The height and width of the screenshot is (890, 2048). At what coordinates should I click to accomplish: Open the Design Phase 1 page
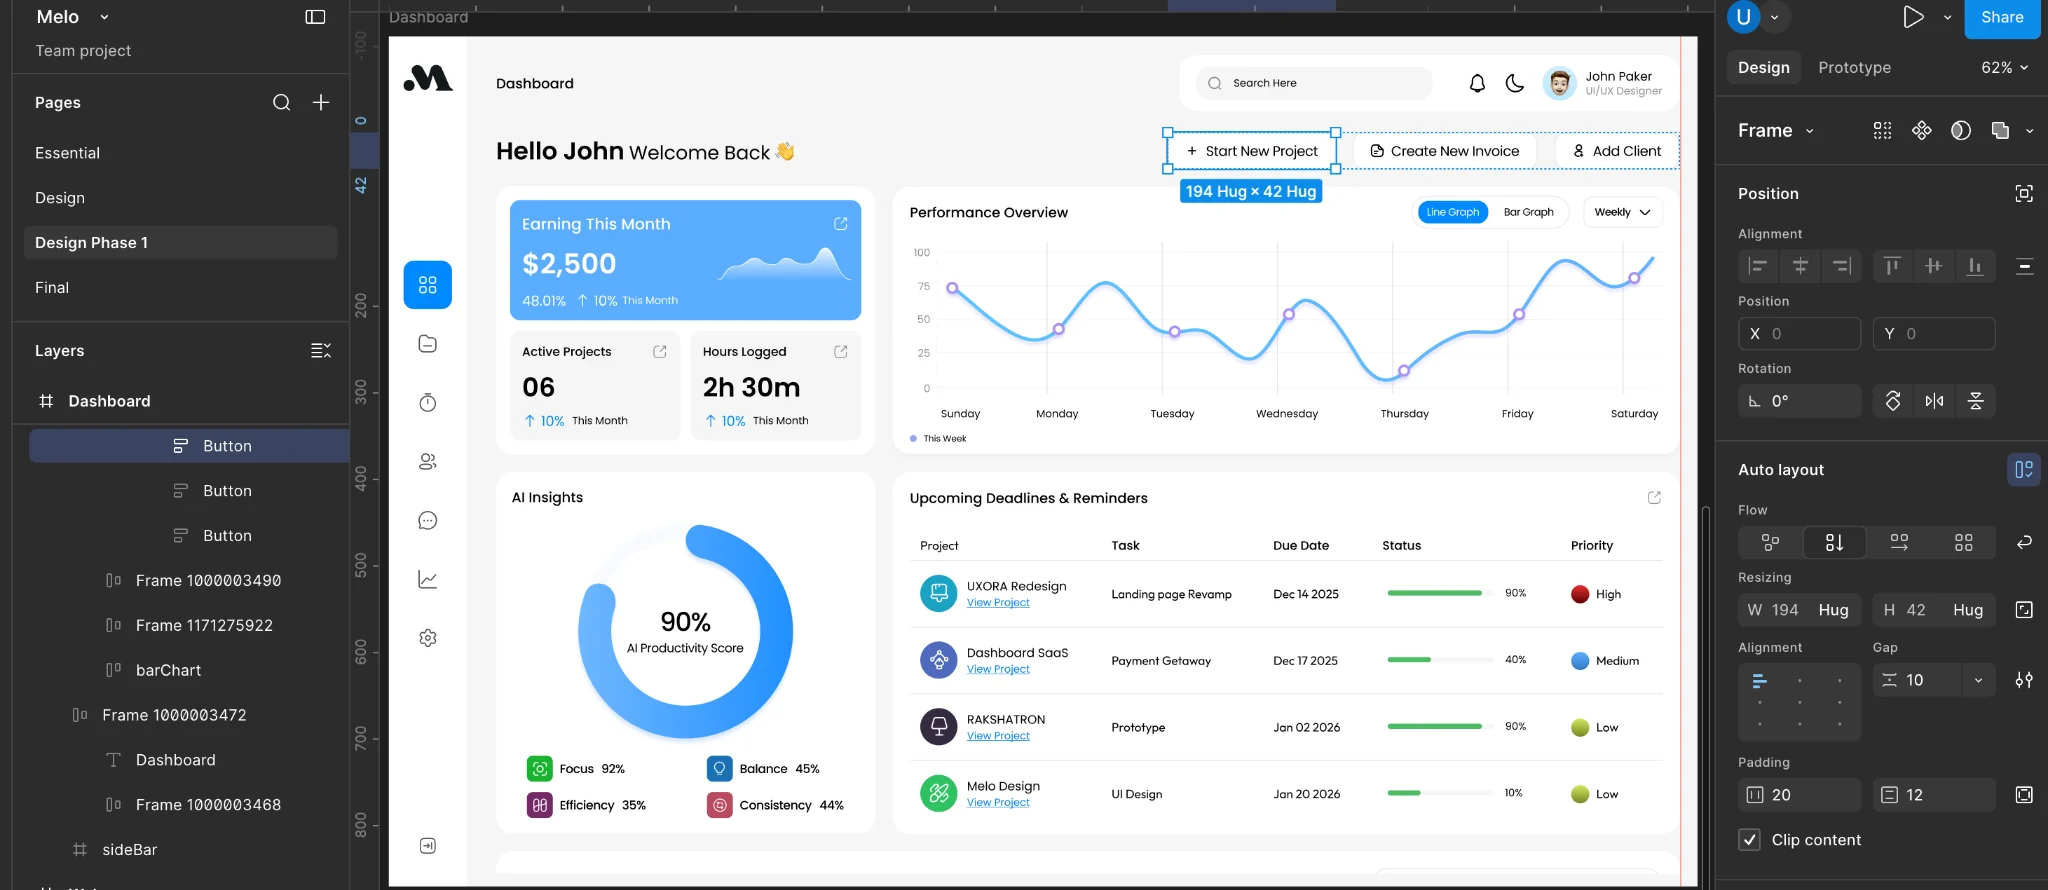click(180, 243)
